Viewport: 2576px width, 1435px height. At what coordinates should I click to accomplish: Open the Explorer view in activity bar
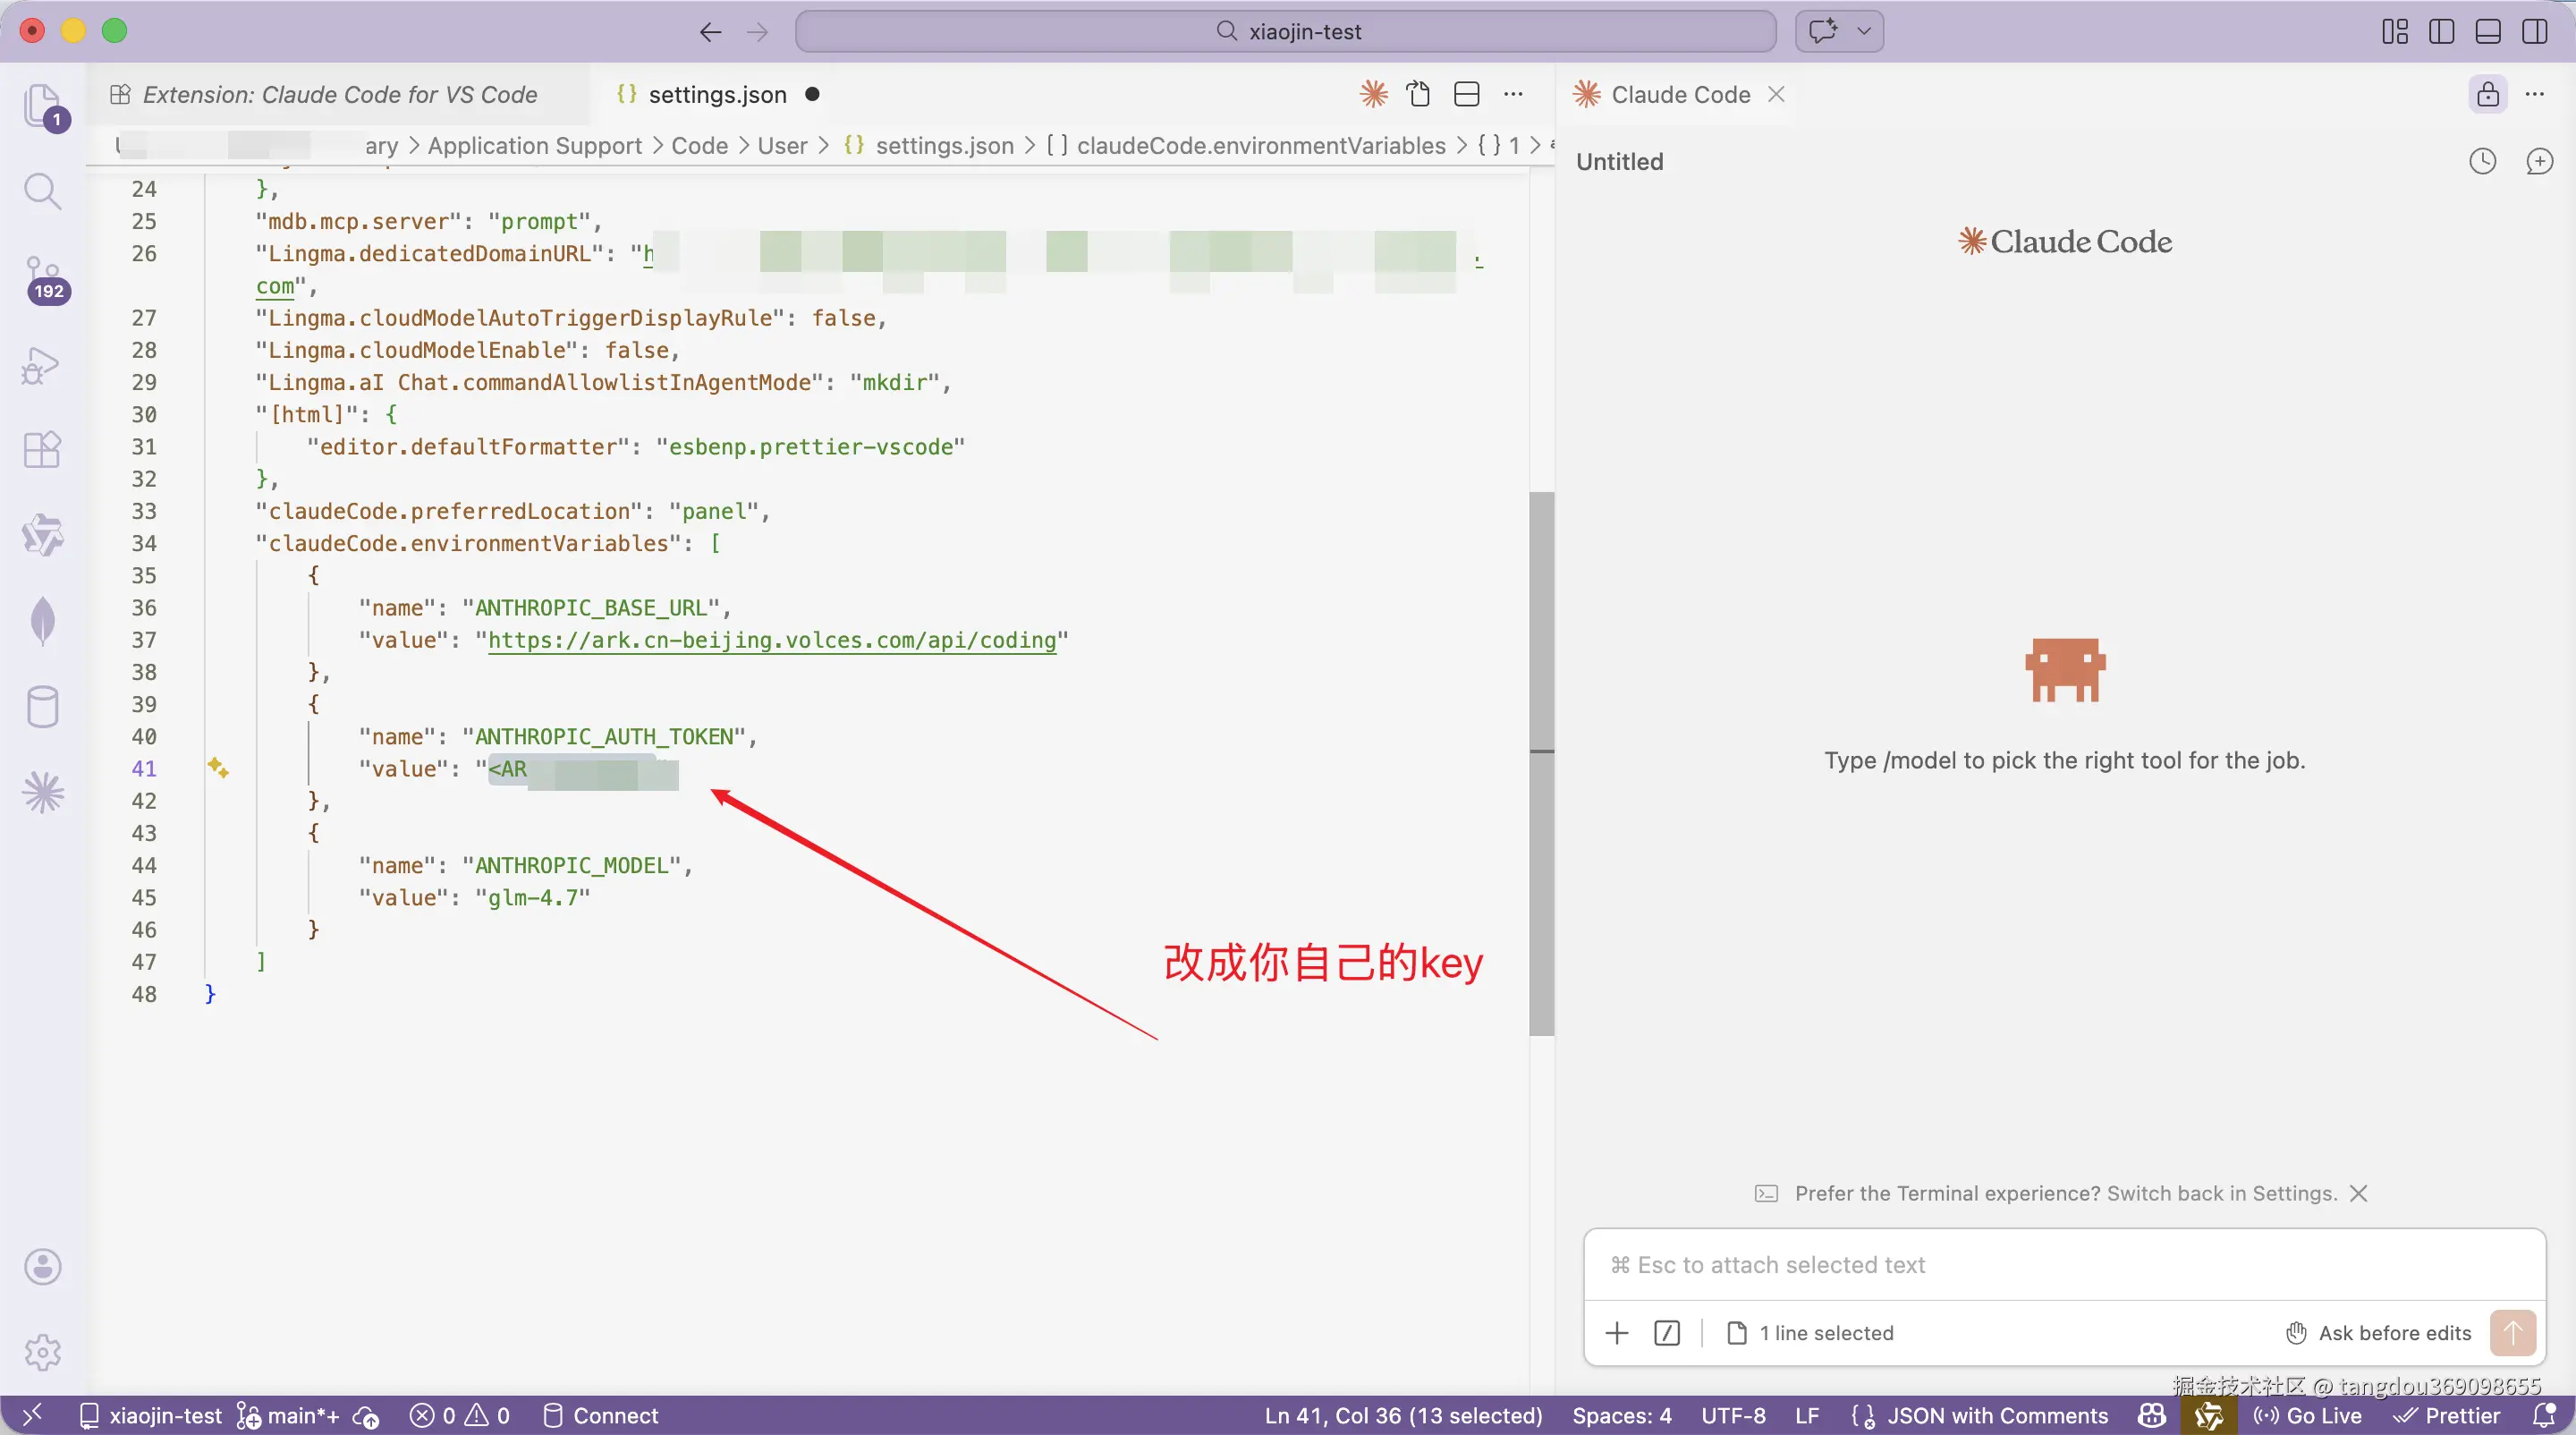pyautogui.click(x=42, y=105)
